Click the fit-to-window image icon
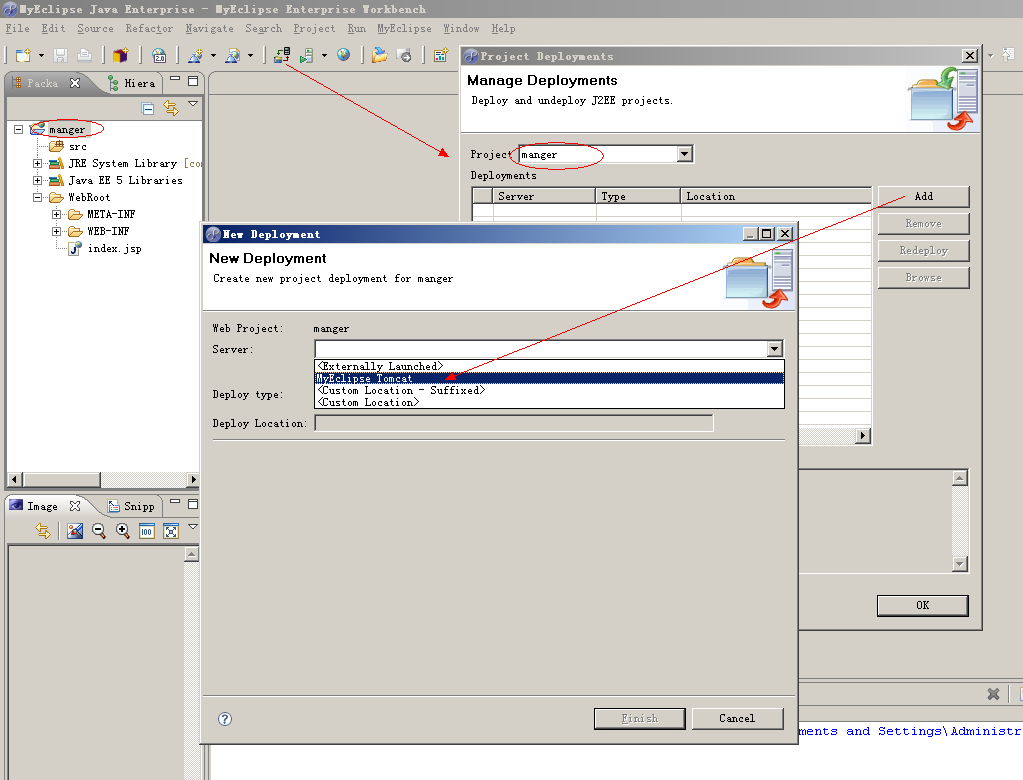Viewport: 1023px width, 780px height. 170,532
